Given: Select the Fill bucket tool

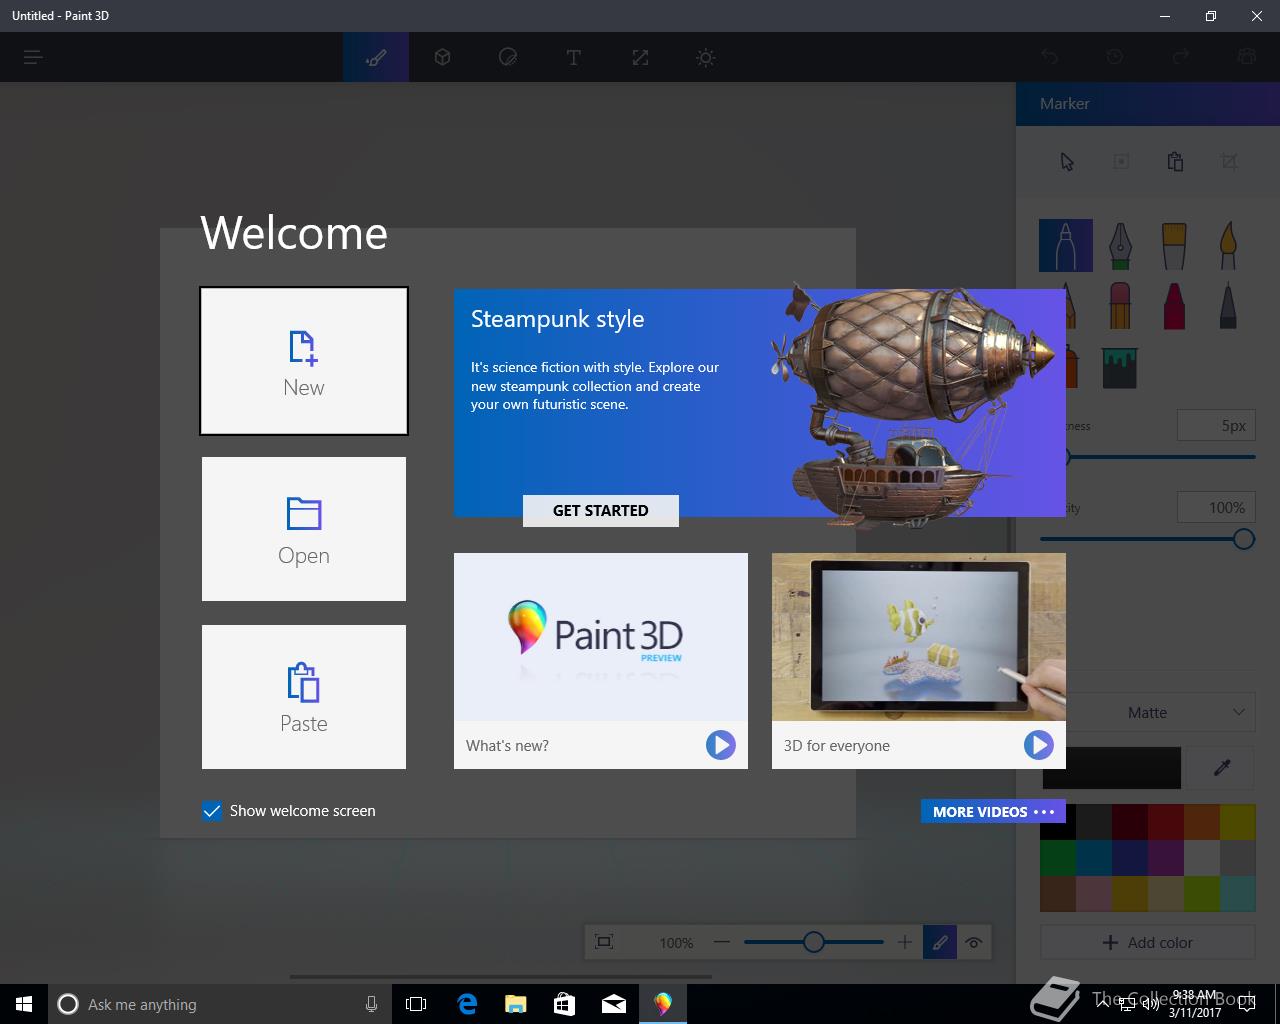Looking at the screenshot, I should click(x=1120, y=367).
